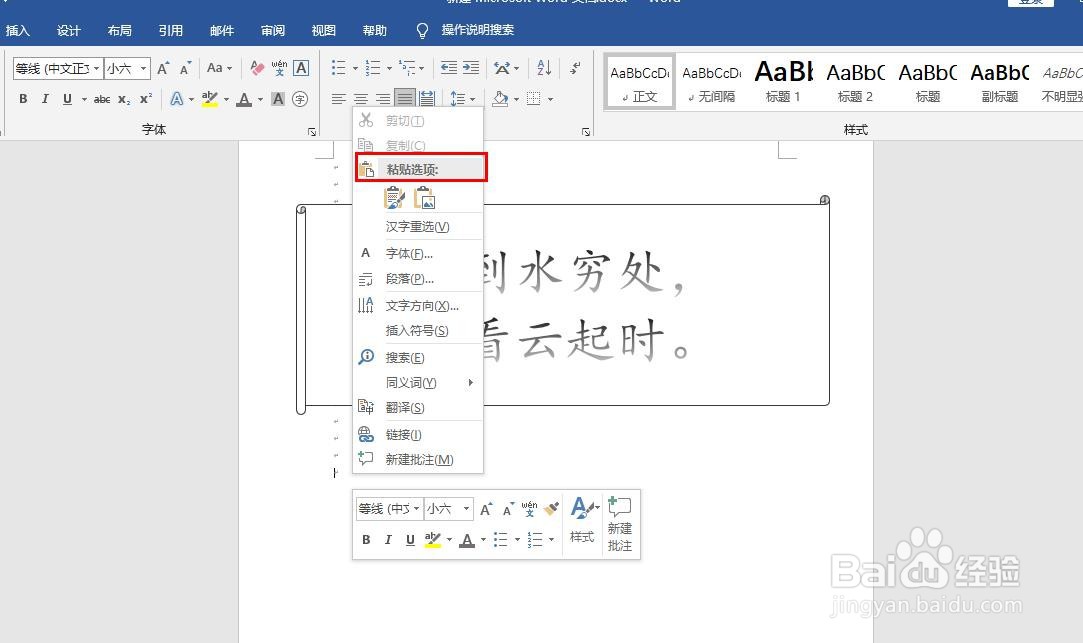The width and height of the screenshot is (1083, 643).
Task: Toggle Subscript formatting
Action: 124,99
